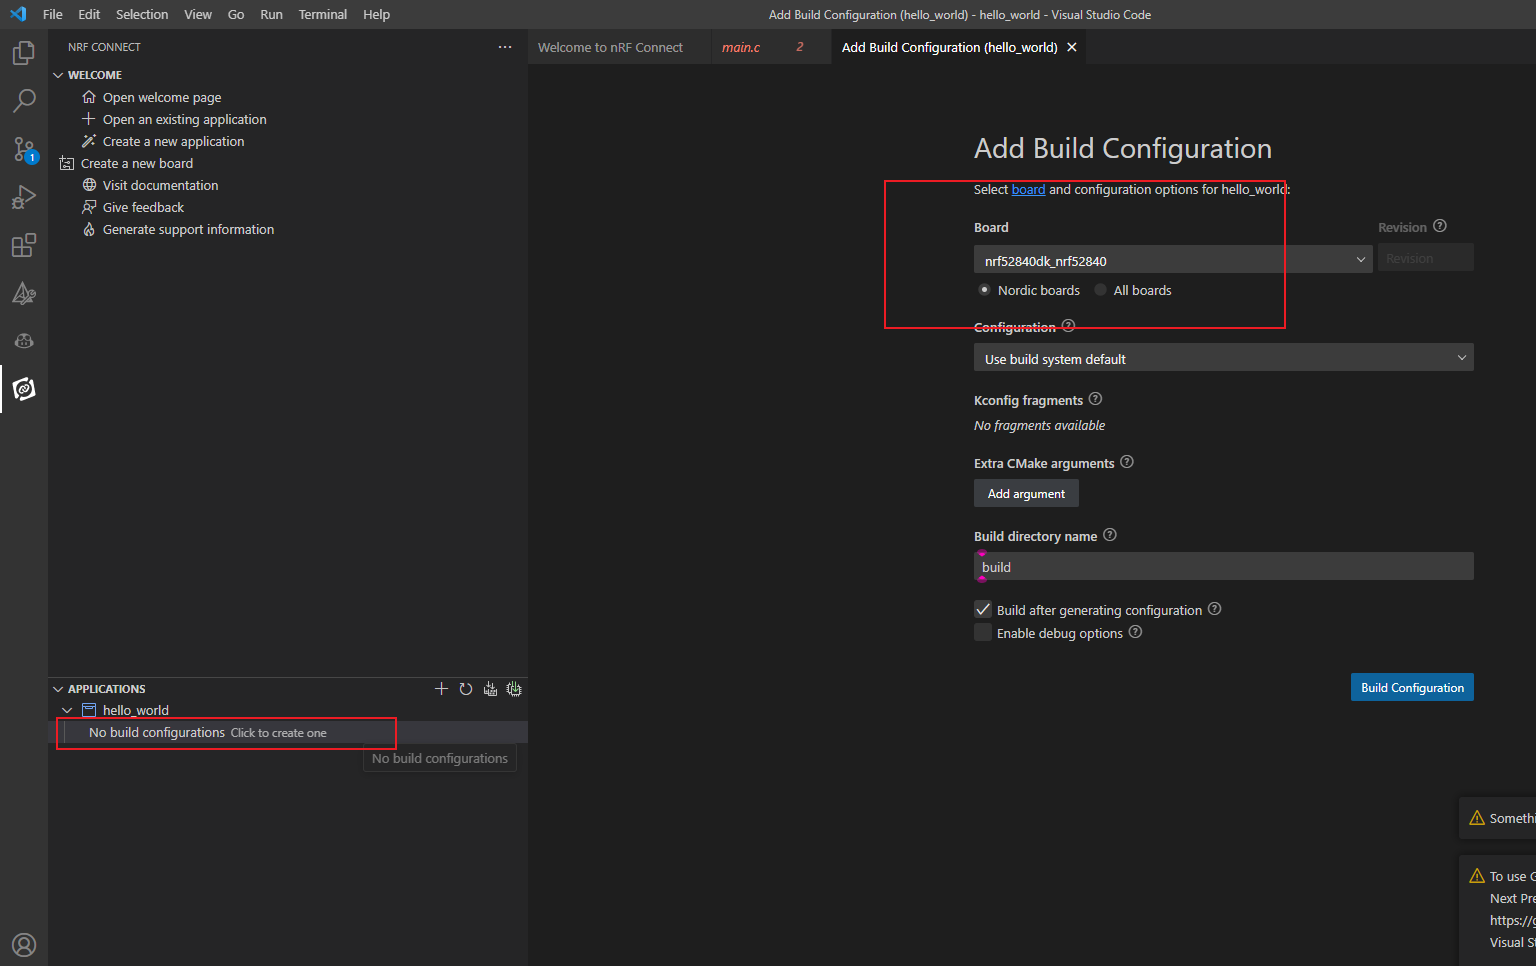Open the Selection menu

pyautogui.click(x=142, y=14)
